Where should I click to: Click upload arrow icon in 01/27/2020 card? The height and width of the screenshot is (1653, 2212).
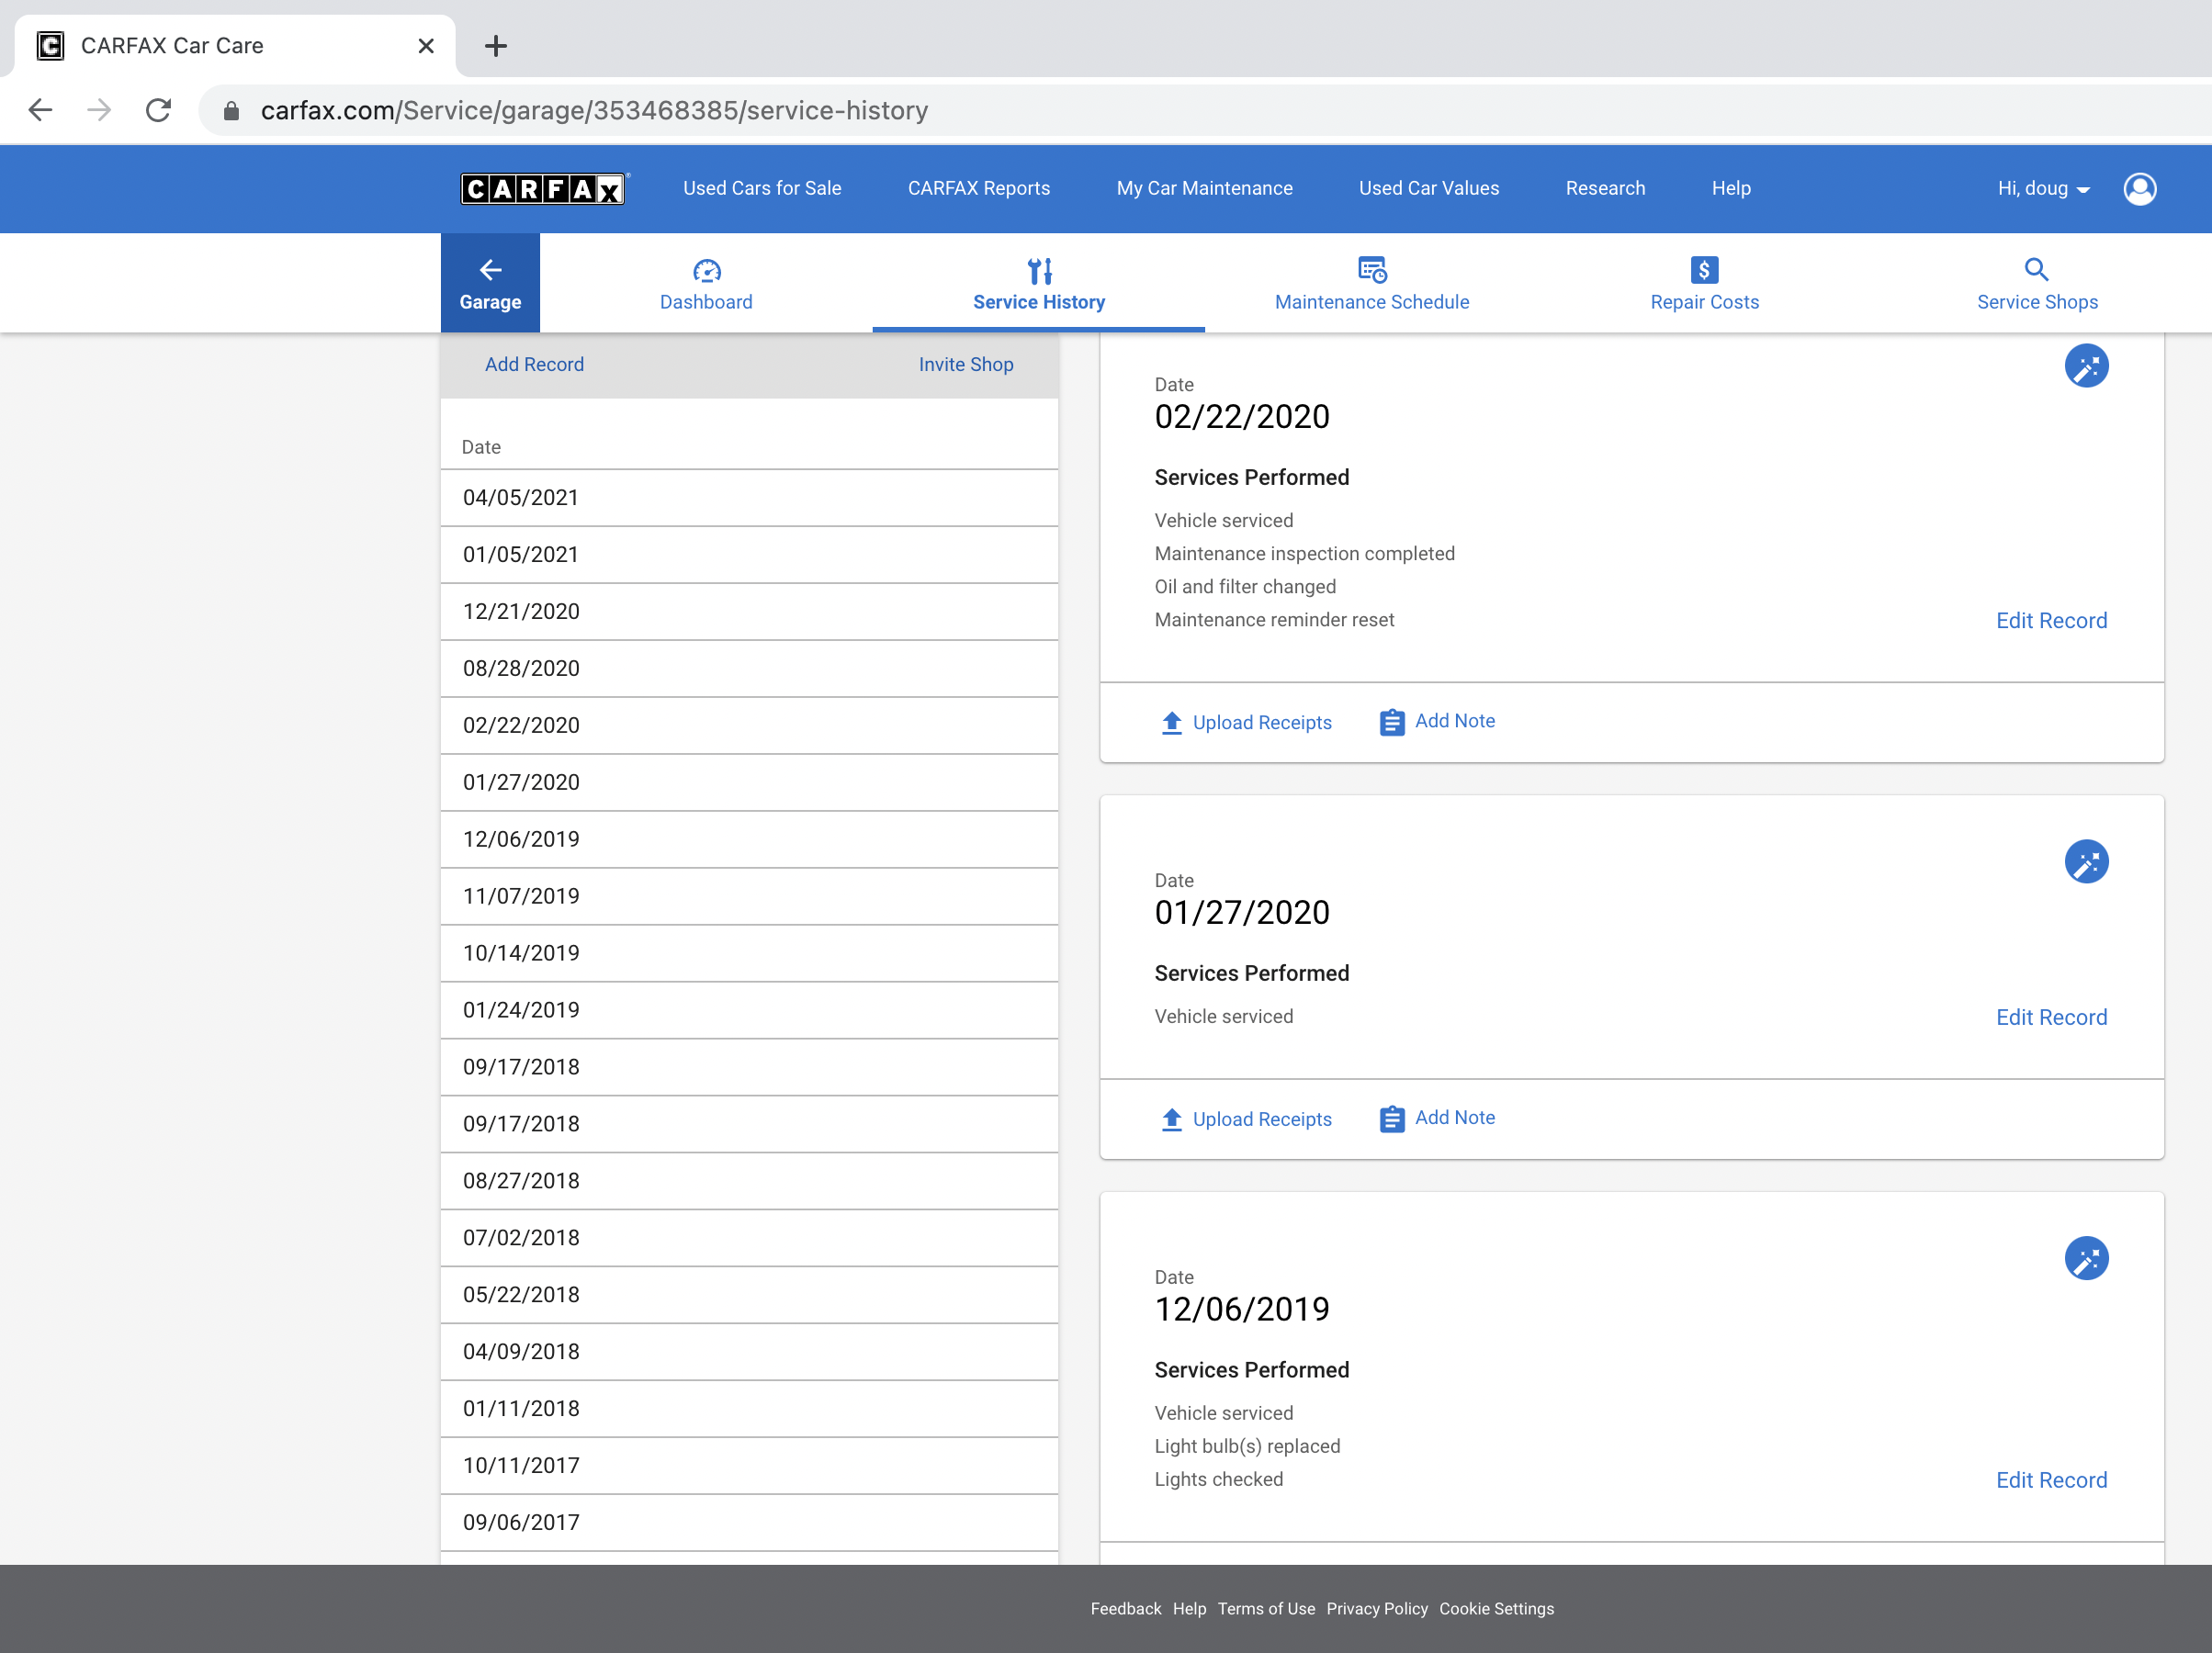pos(1172,1119)
